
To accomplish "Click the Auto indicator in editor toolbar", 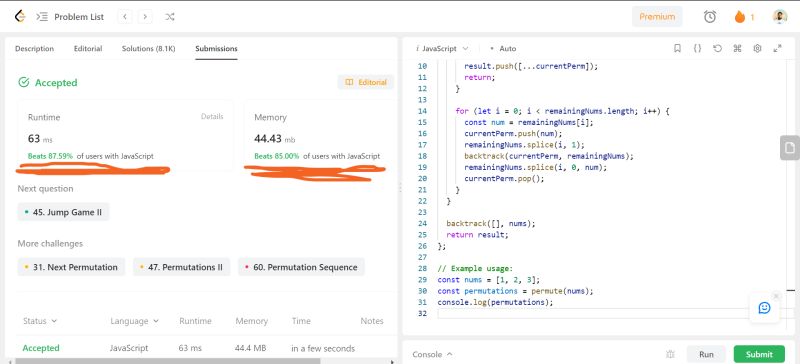I will [x=503, y=48].
